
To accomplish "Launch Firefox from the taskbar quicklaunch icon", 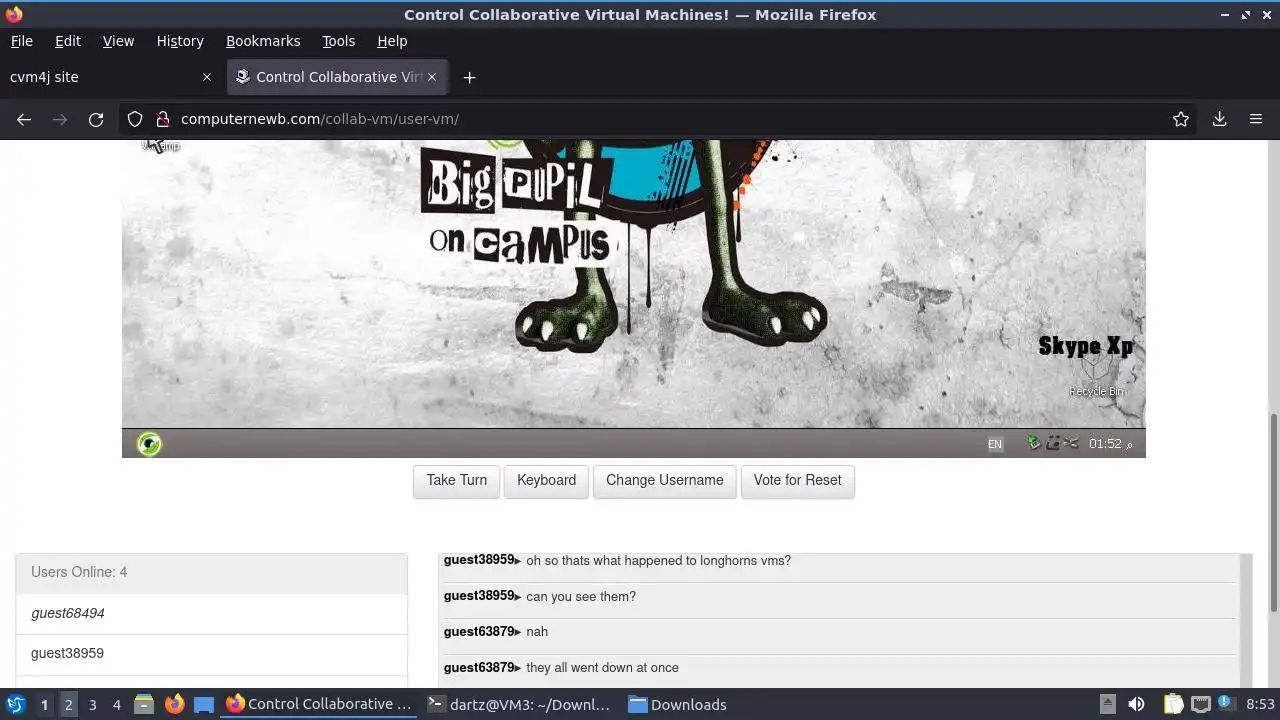I will [174, 704].
